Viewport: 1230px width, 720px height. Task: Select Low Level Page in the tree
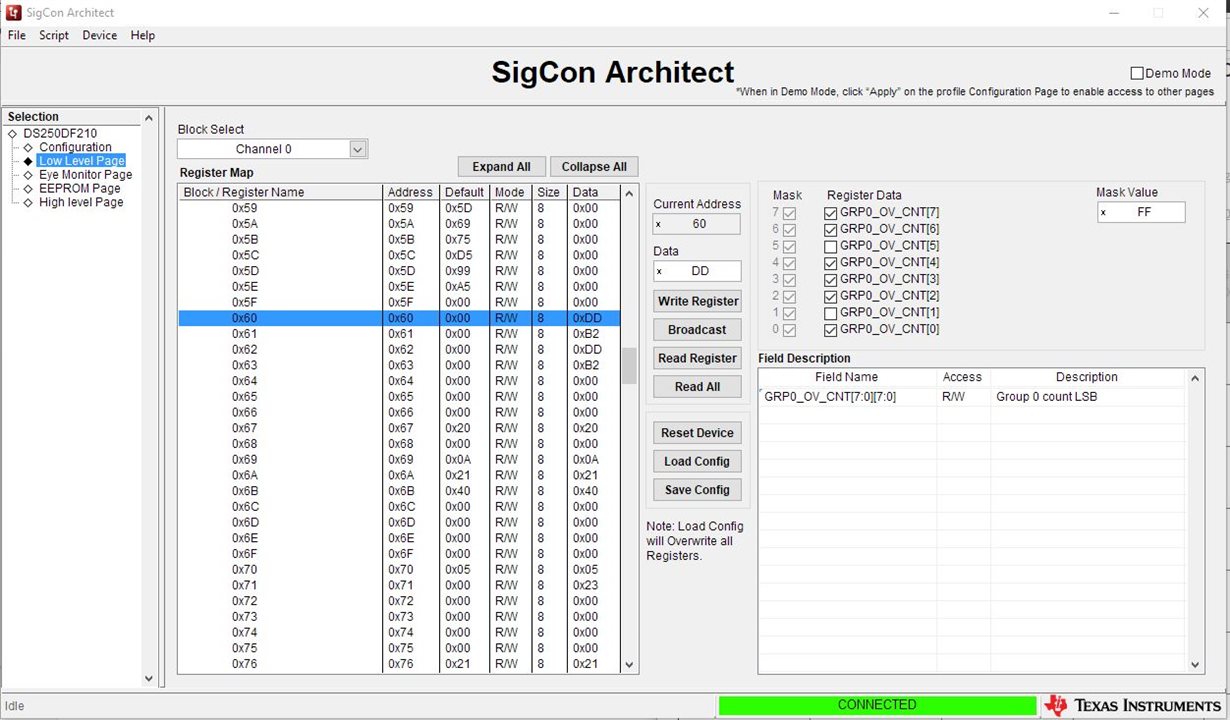pos(81,161)
